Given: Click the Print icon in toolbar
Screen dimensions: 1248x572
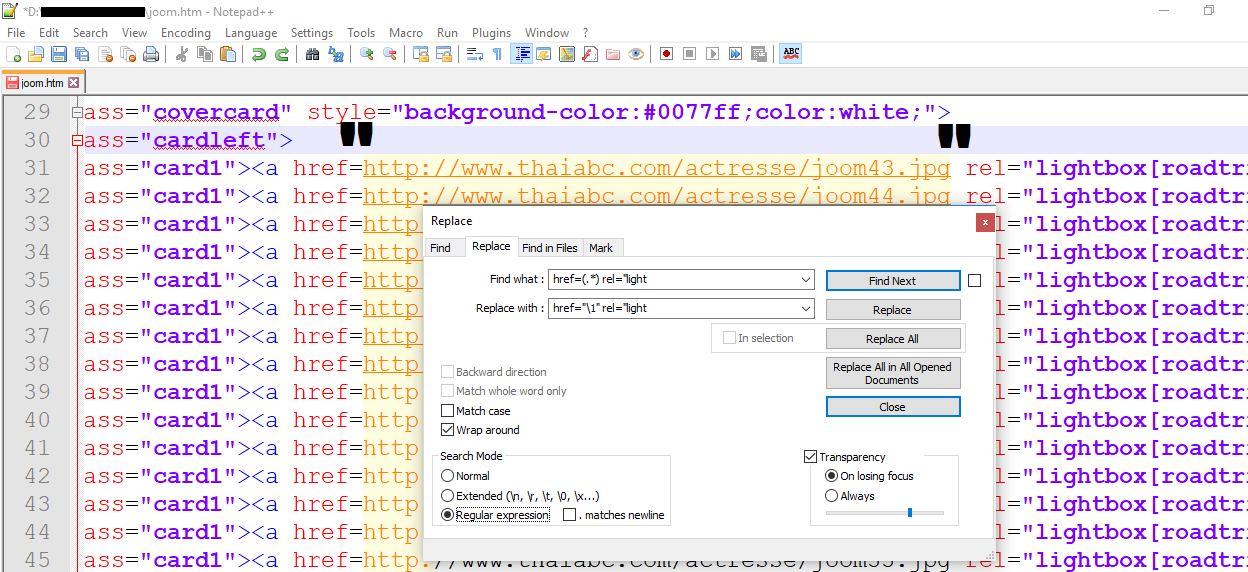Looking at the screenshot, I should click(151, 54).
